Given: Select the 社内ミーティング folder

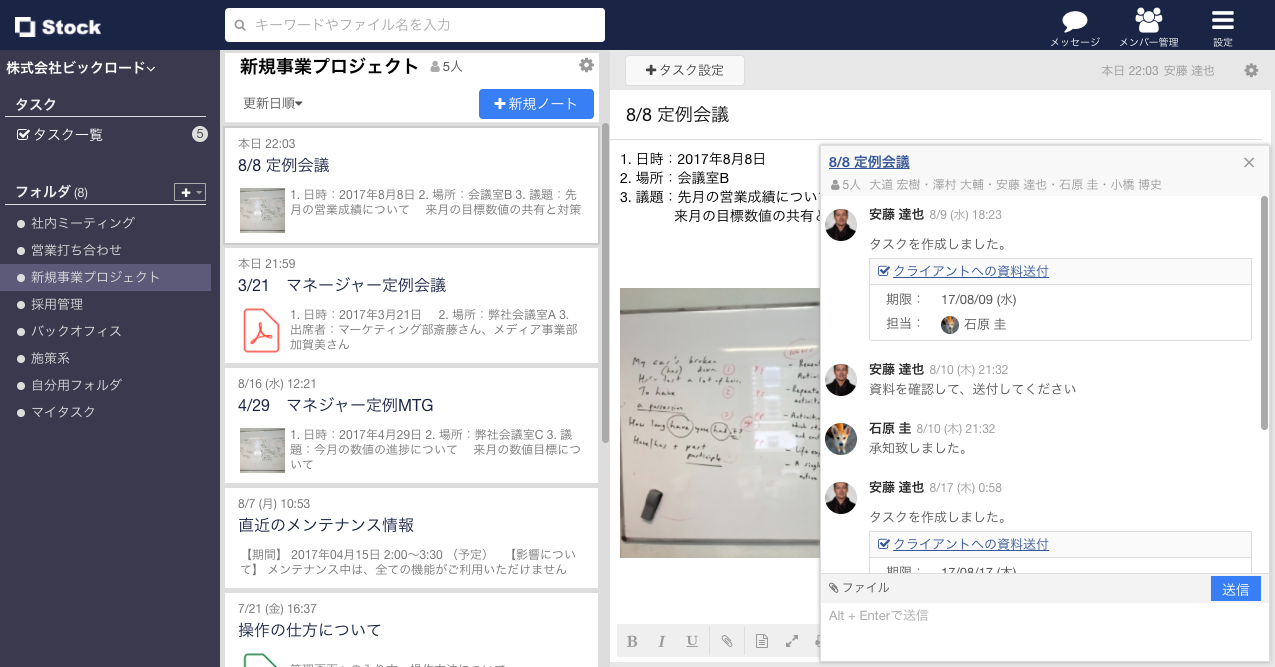Looking at the screenshot, I should tap(82, 223).
